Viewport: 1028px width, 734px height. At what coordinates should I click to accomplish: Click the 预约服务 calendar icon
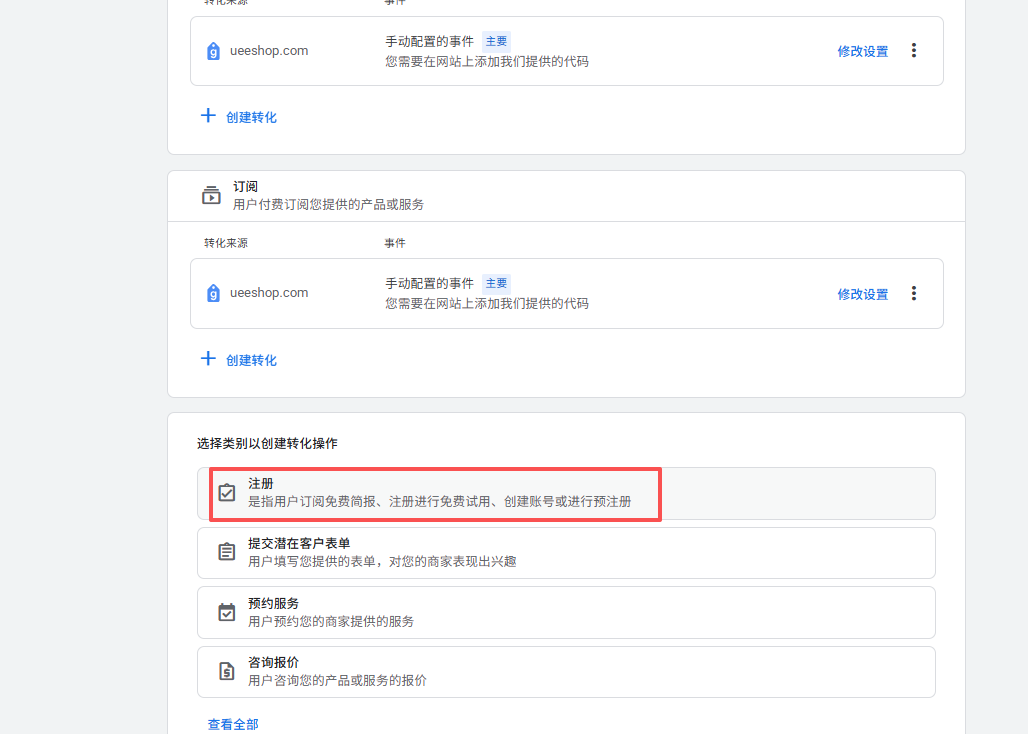227,612
